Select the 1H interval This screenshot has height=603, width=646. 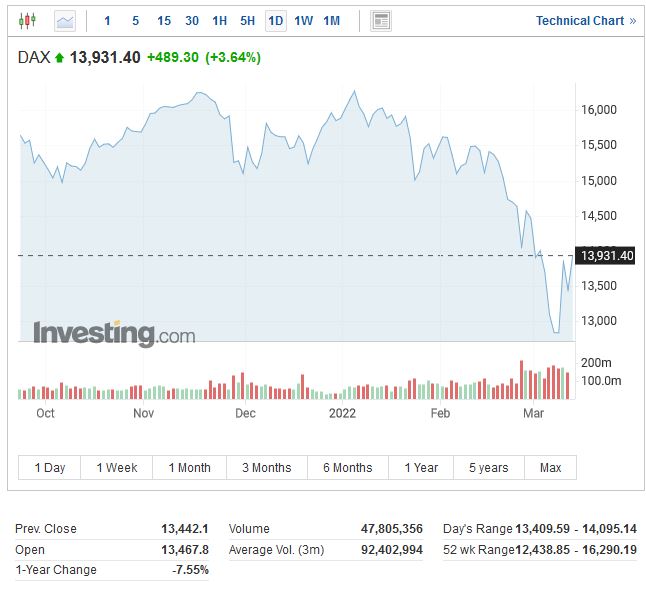pos(220,20)
